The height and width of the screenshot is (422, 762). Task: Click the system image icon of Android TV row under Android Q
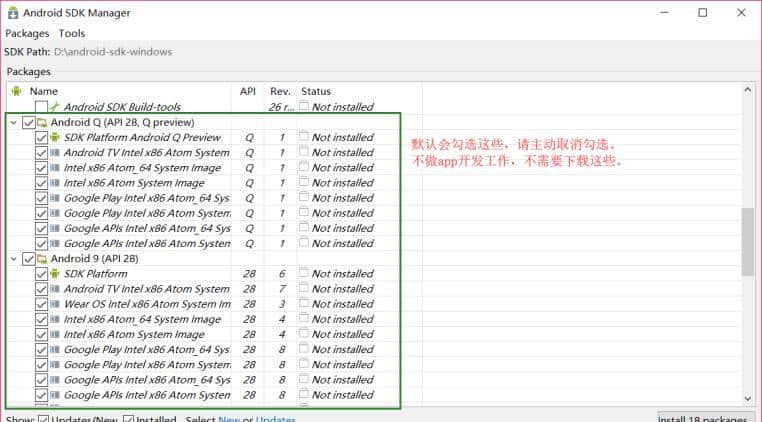pos(54,152)
